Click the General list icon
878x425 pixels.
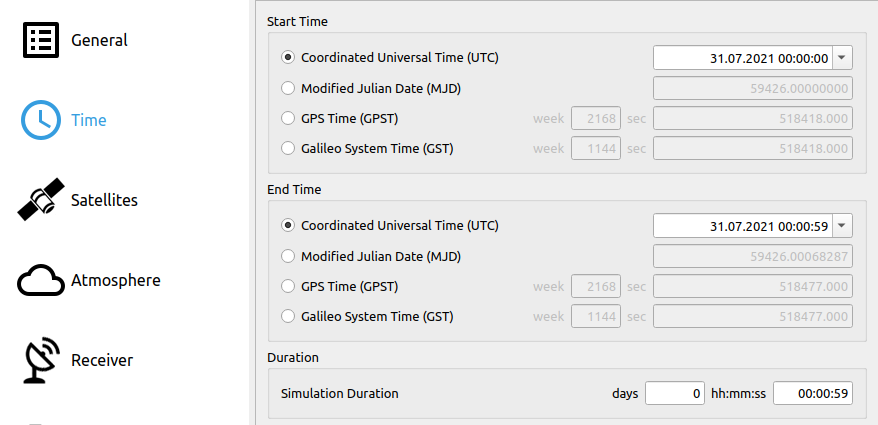(41, 41)
